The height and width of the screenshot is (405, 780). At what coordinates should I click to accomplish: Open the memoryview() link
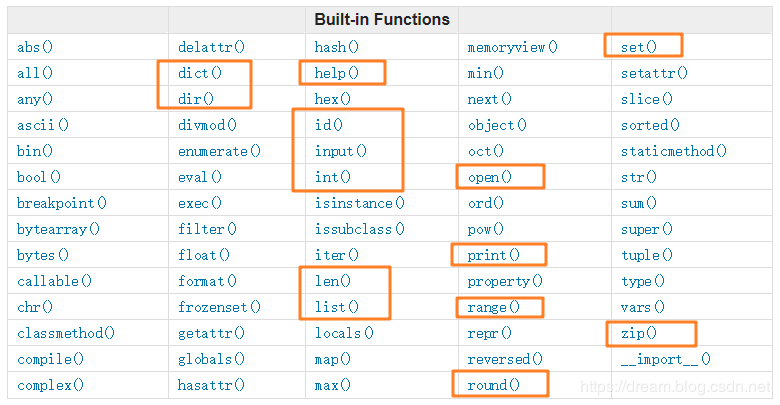[x=512, y=47]
